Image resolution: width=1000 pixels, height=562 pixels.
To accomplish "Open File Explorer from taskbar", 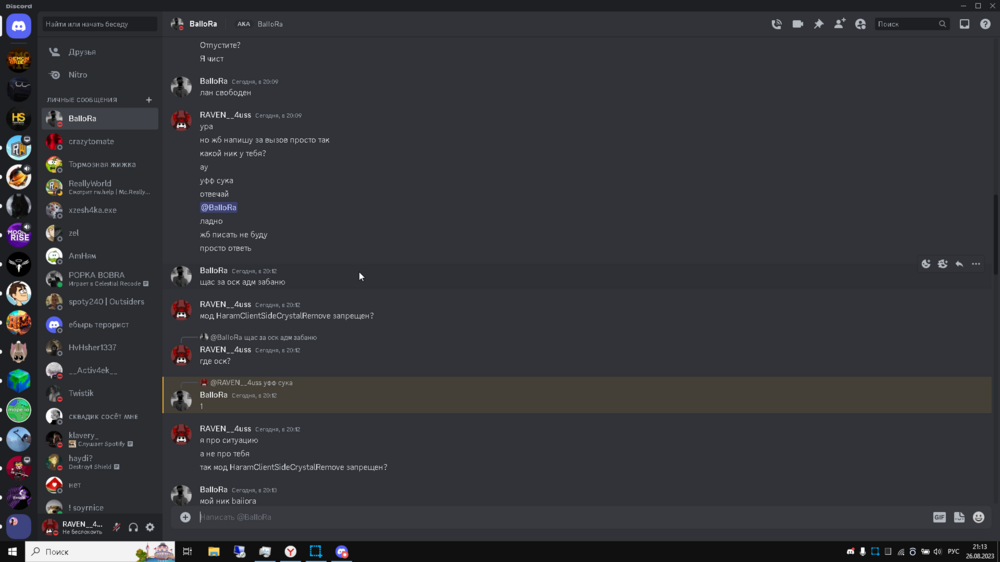I will (214, 552).
